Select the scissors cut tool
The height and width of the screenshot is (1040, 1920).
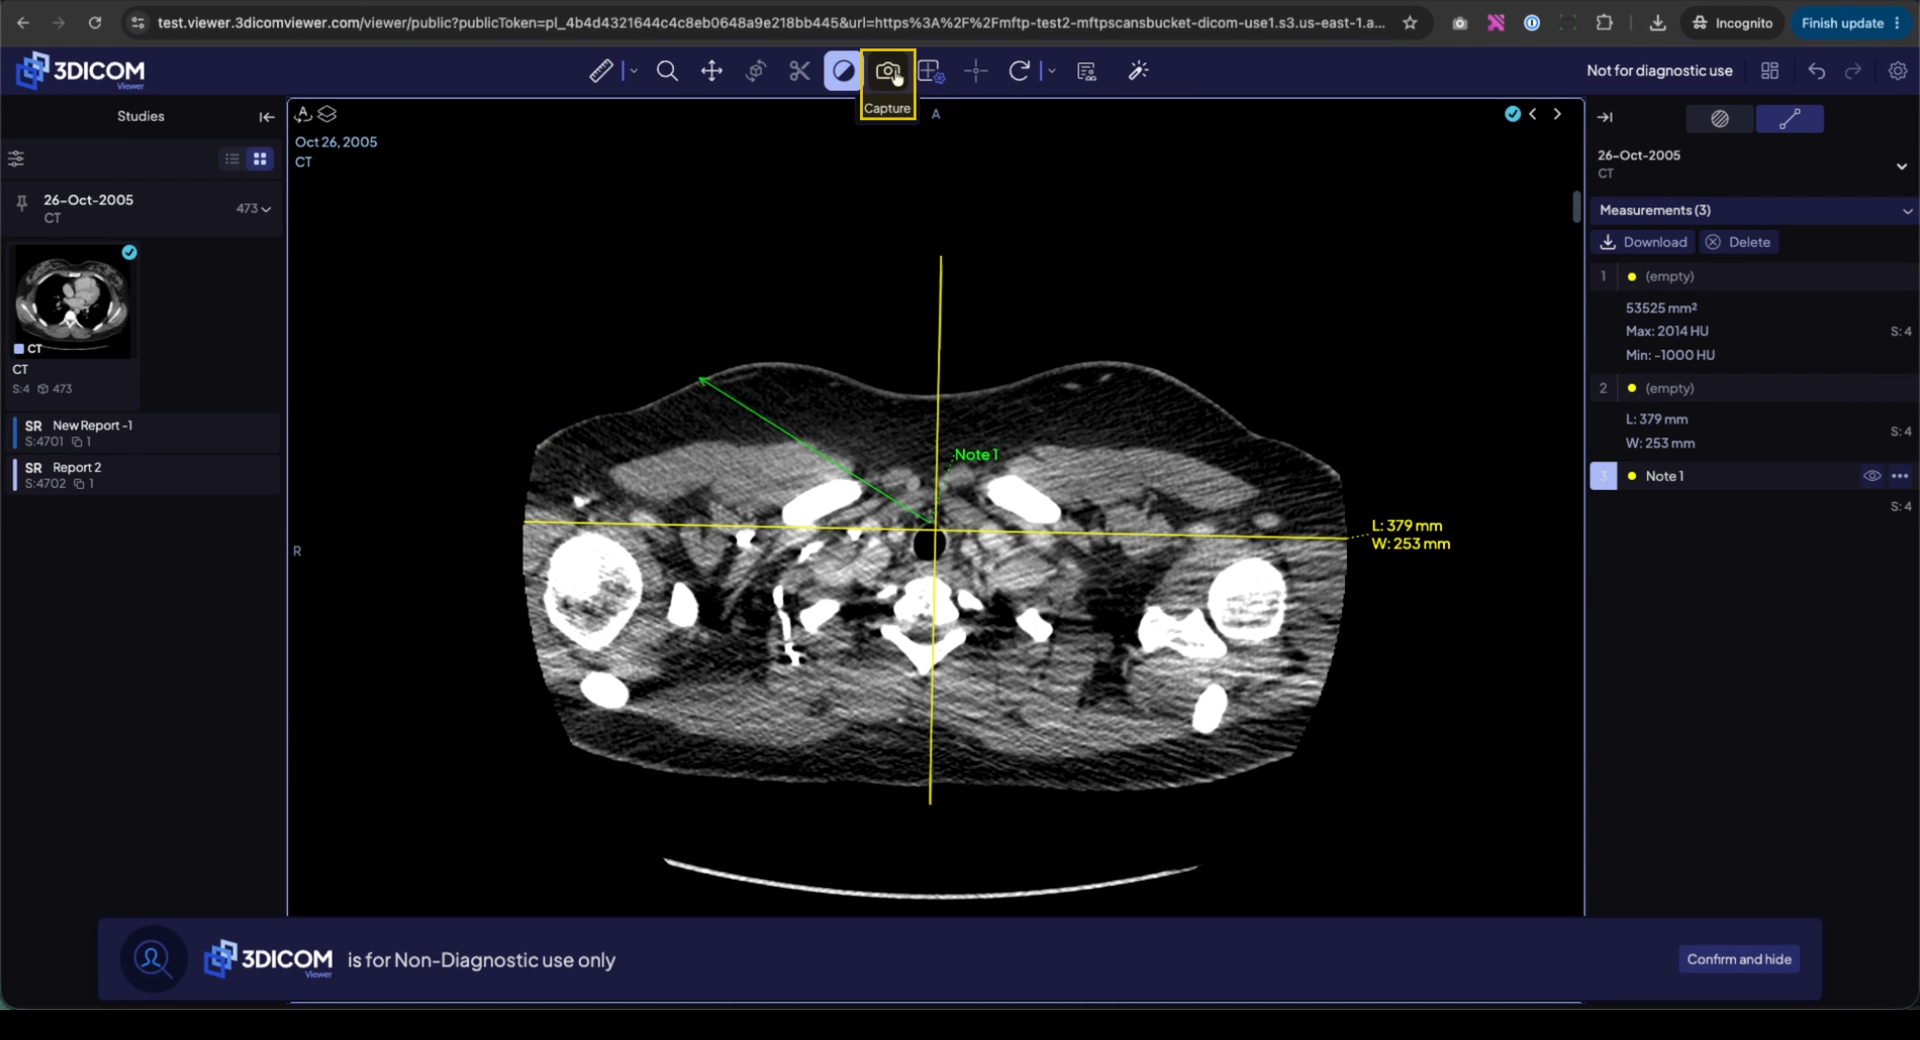pyautogui.click(x=799, y=71)
